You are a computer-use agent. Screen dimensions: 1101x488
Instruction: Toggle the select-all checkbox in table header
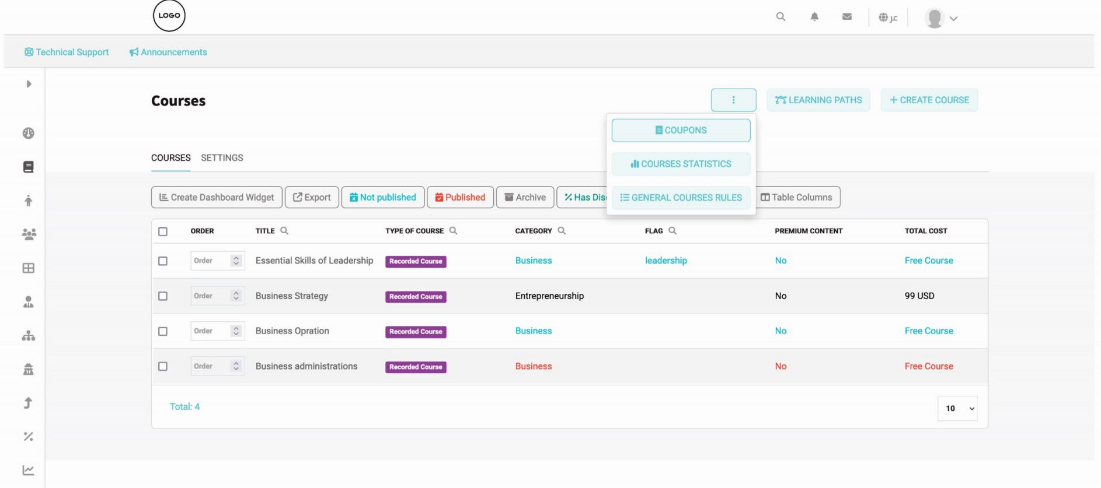[163, 231]
